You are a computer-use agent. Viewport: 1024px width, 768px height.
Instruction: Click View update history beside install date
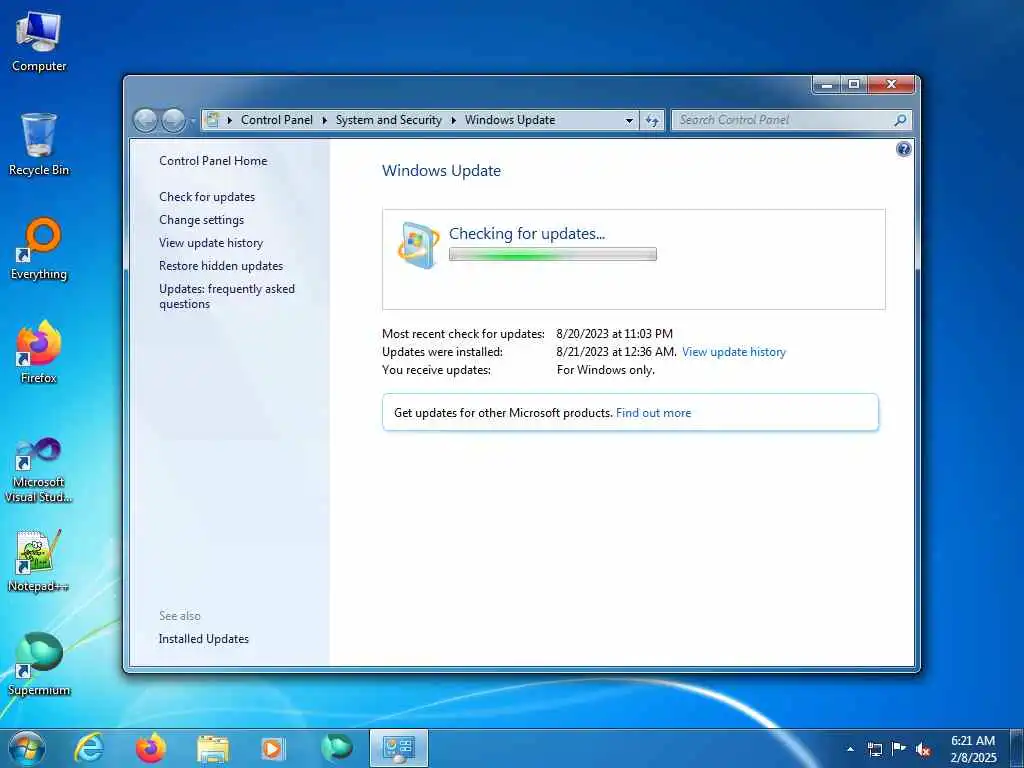coord(733,352)
